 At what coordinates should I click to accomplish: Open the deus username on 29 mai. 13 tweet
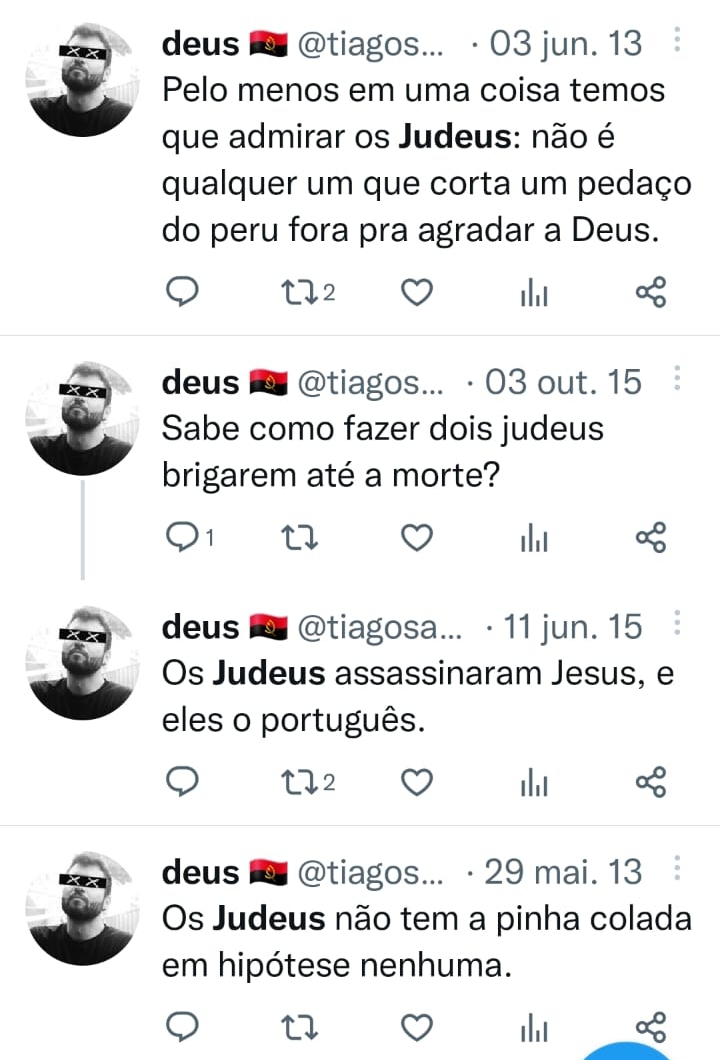200,872
